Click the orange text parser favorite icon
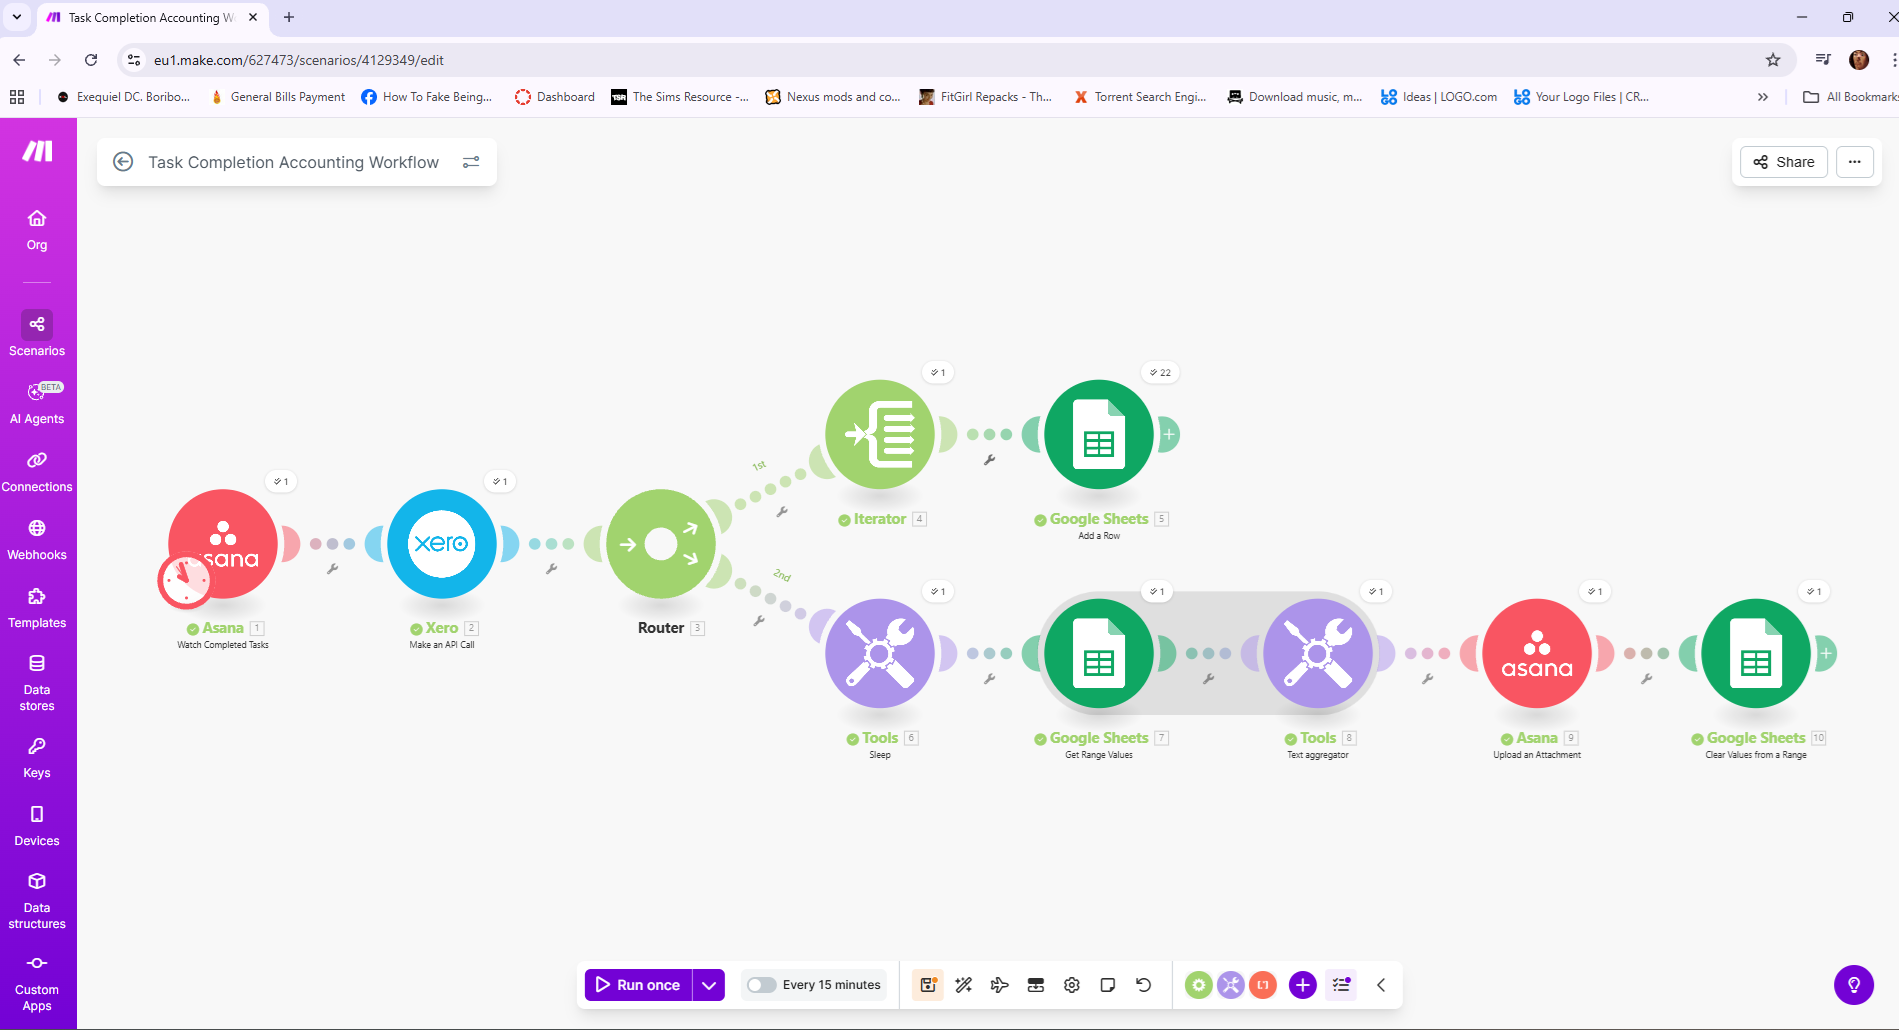Screen dimensions: 1899x1030 pyautogui.click(x=1263, y=985)
